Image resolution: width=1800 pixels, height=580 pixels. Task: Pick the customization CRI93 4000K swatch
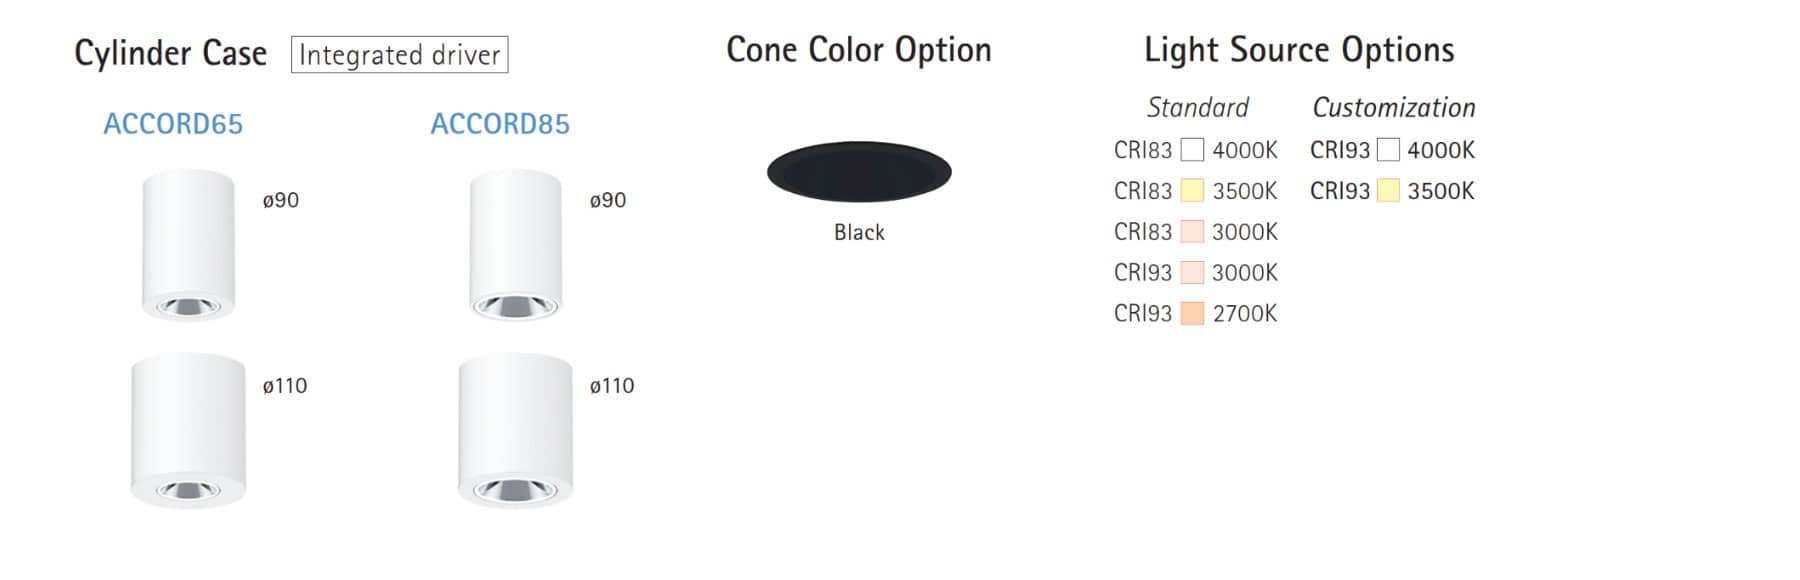[1388, 150]
